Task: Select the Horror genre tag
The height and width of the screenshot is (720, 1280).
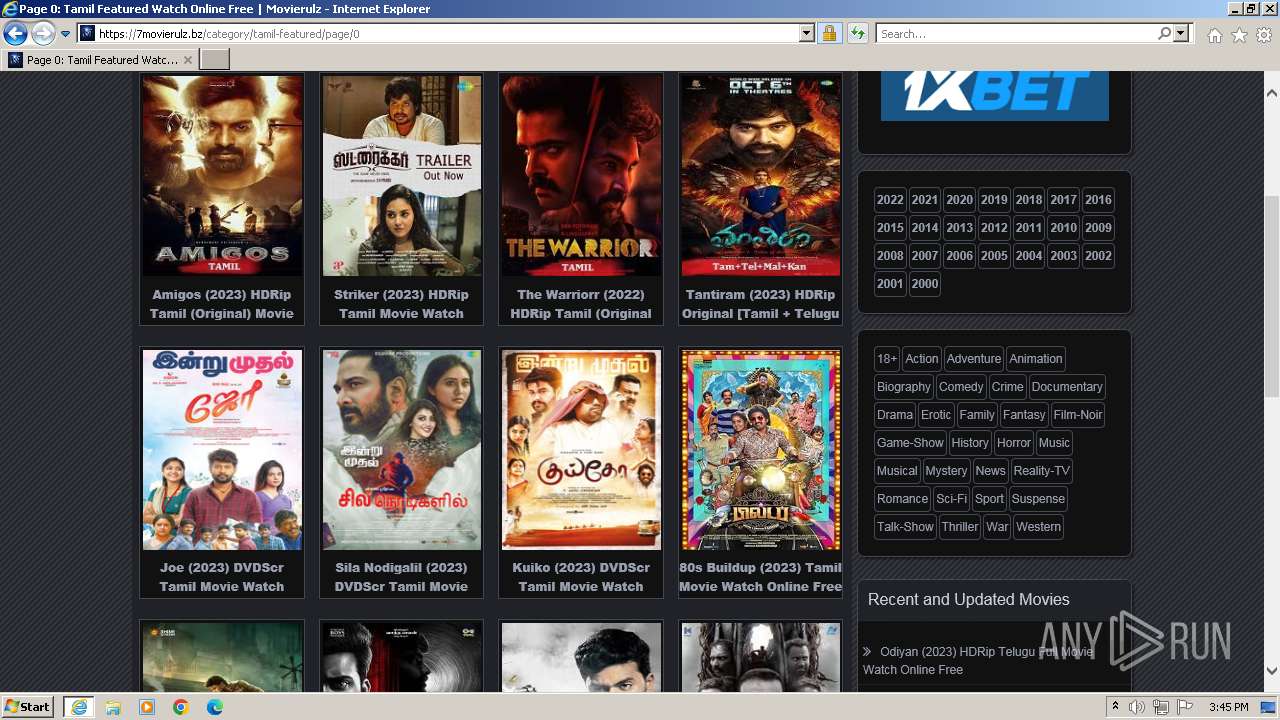Action: tap(1013, 443)
